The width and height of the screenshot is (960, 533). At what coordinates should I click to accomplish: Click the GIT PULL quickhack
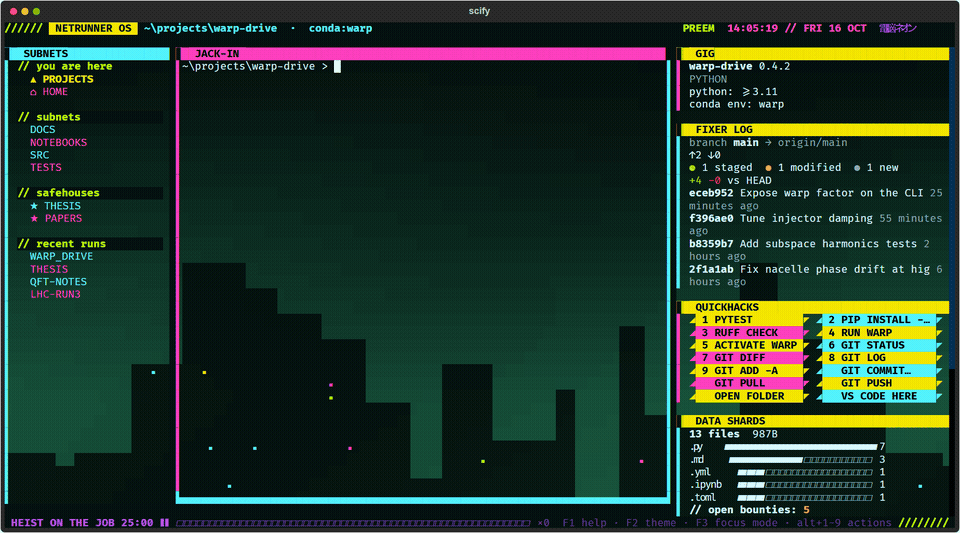(749, 383)
